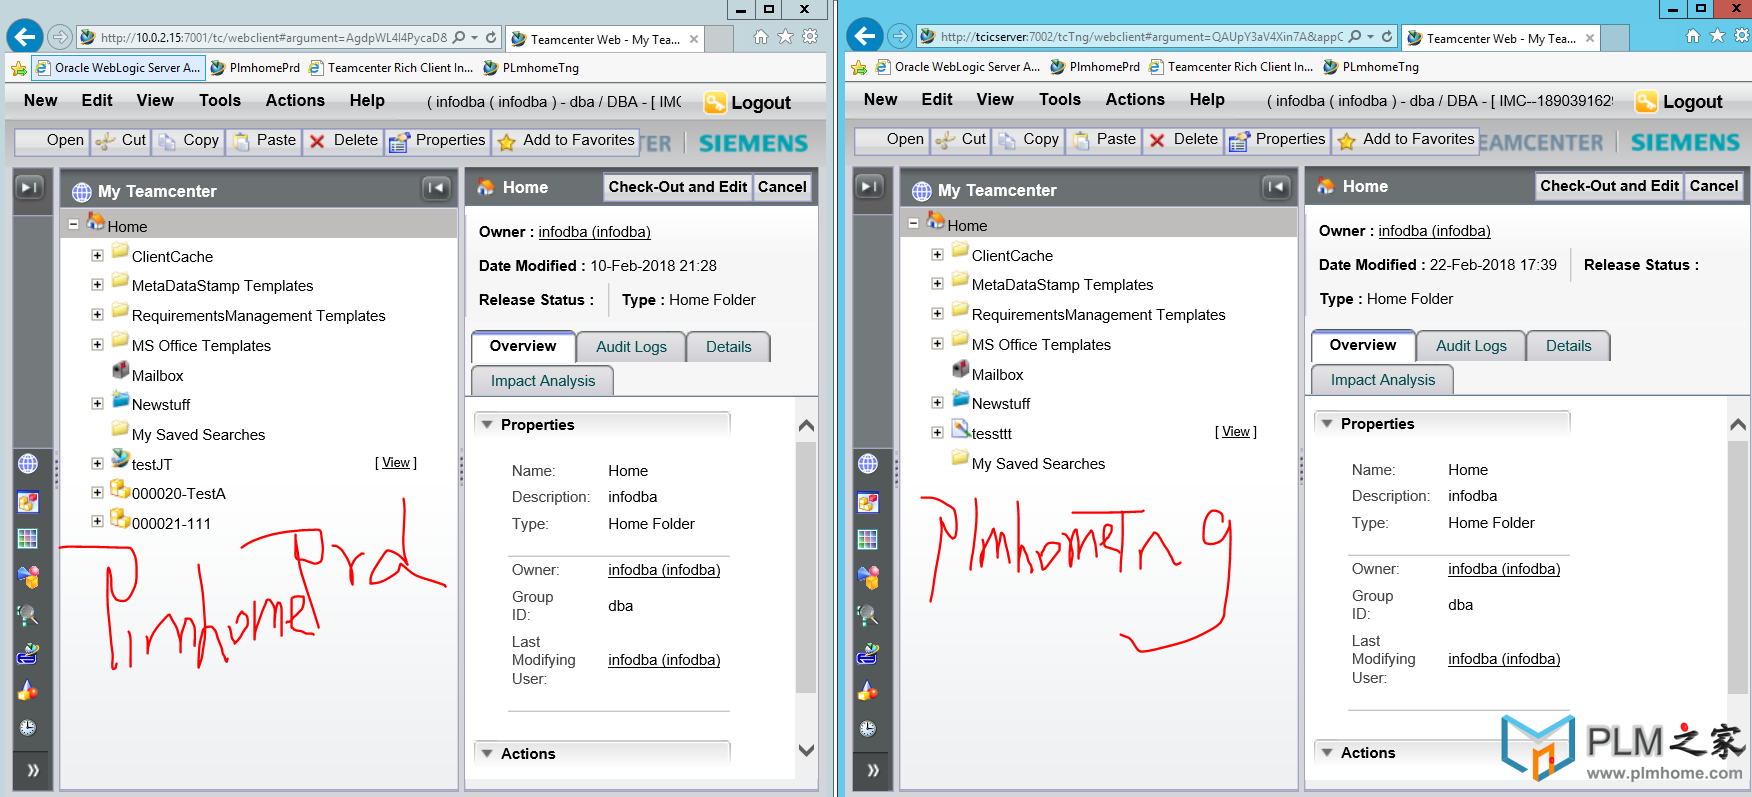Click the double-chevron more icon in right sidebar
This screenshot has width=1752, height=797.
tap(873, 770)
